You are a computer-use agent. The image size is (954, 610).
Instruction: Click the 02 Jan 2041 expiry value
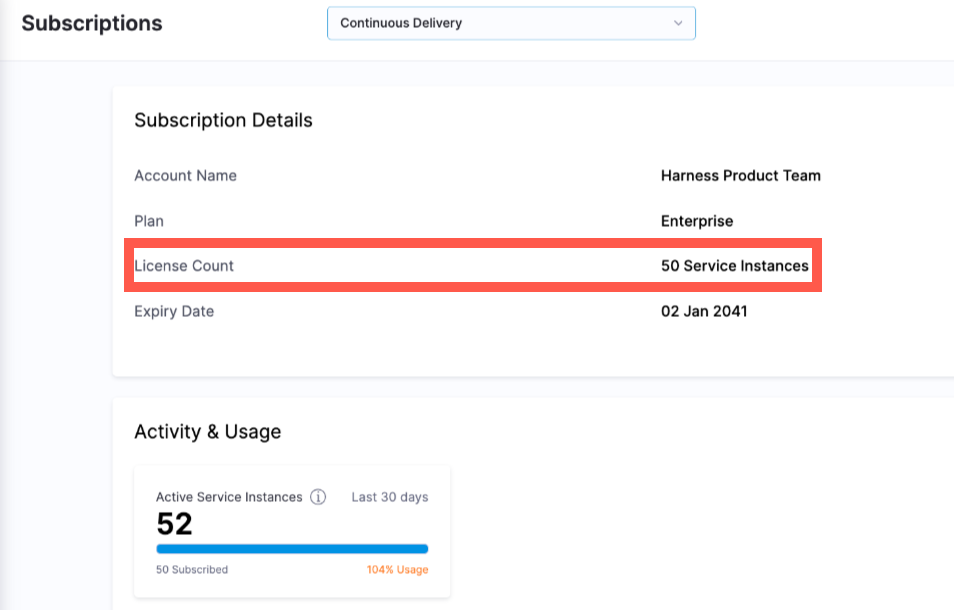click(704, 311)
